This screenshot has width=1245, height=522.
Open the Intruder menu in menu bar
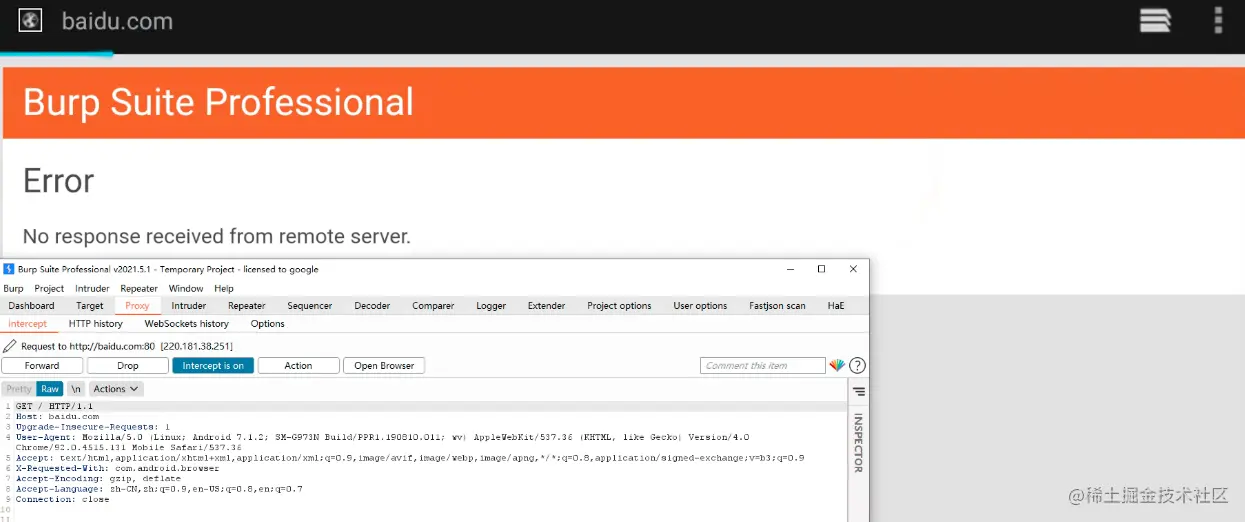coord(93,288)
